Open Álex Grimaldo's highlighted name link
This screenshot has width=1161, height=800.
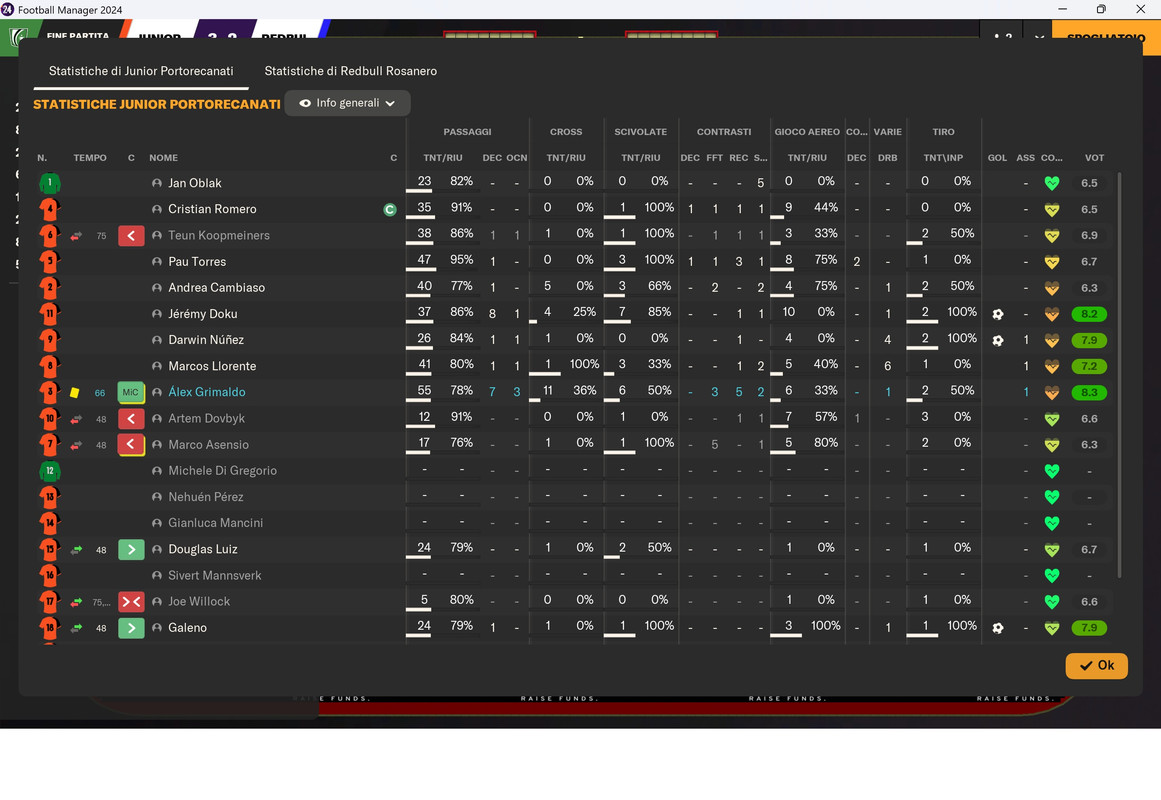tap(207, 393)
